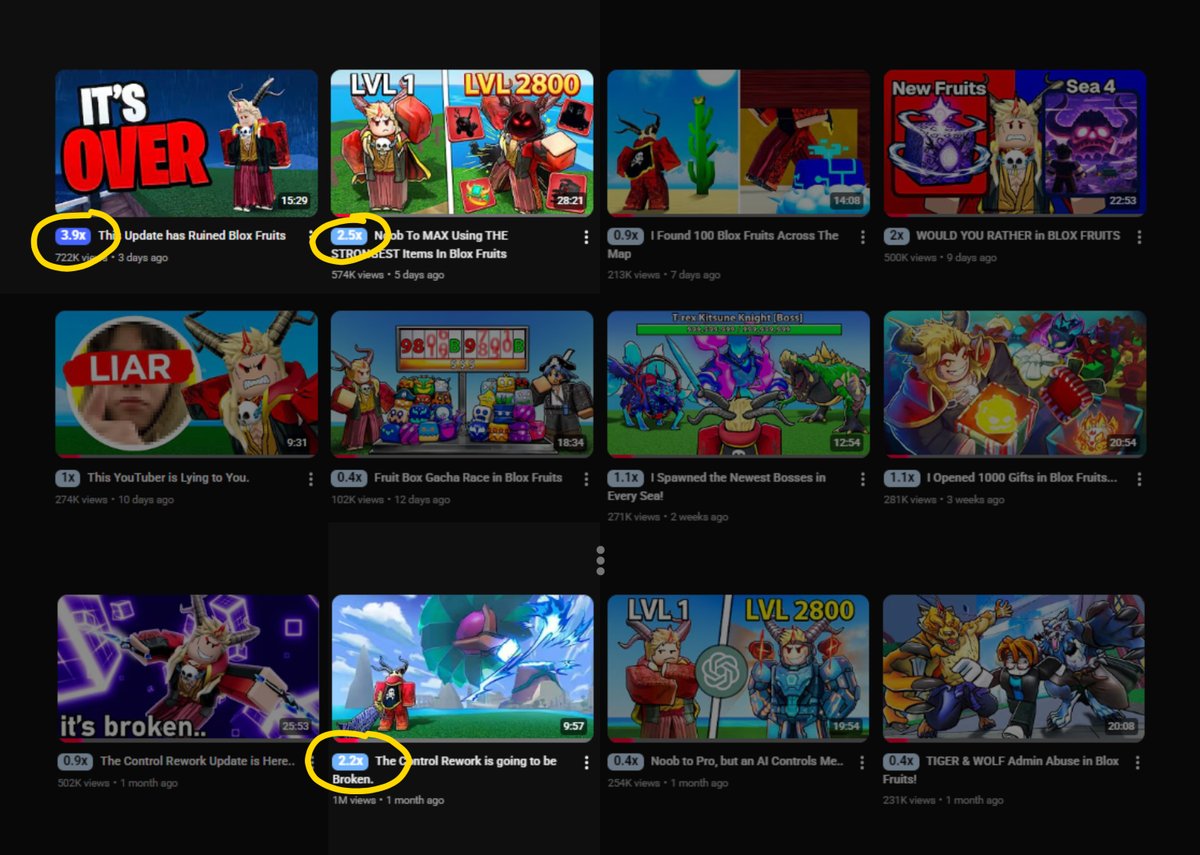The width and height of the screenshot is (1200, 855).
Task: Open options menu for This YouTuber is Lying
Action: 310,479
